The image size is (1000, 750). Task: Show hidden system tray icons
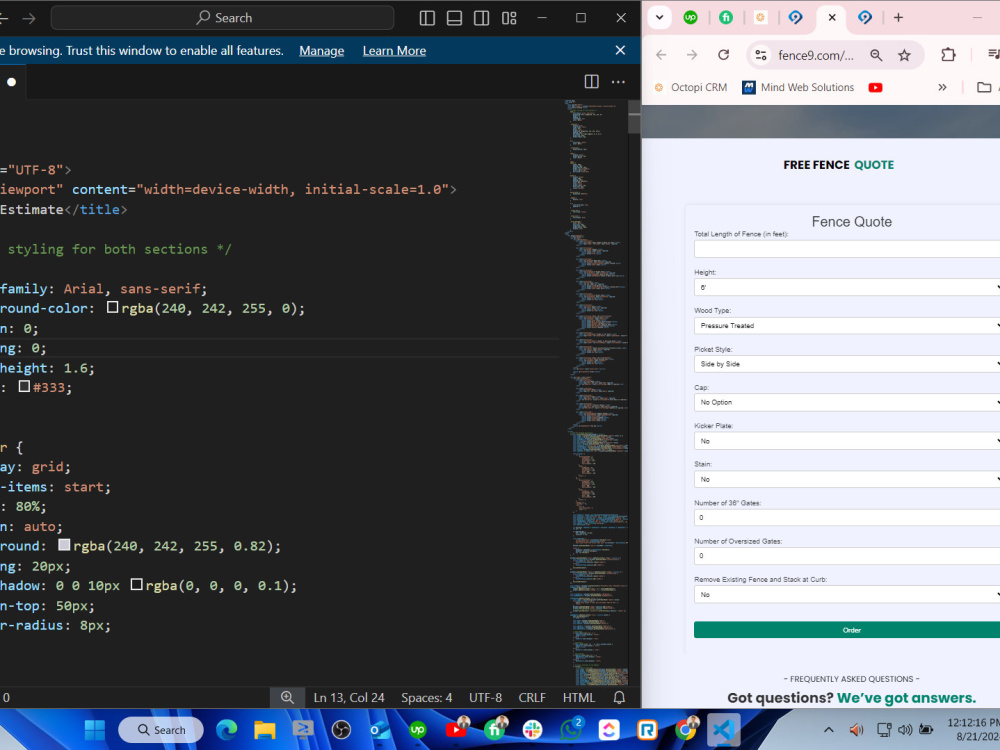[x=828, y=730]
